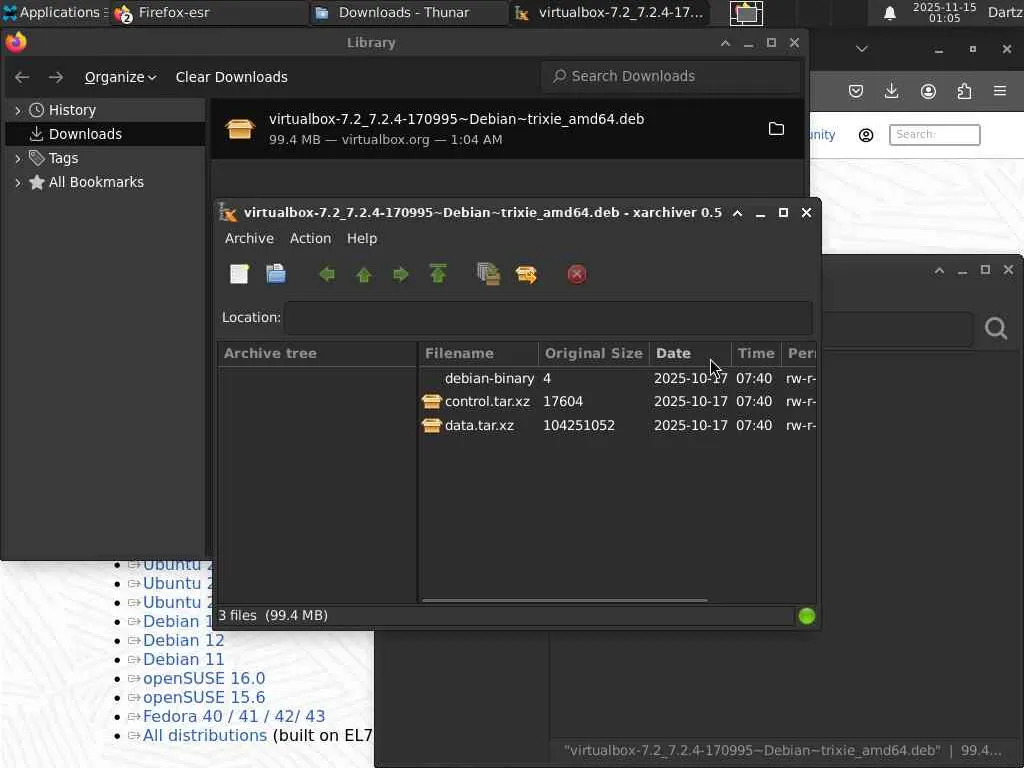Click the downloaded virtualbox .deb entry

coord(507,129)
